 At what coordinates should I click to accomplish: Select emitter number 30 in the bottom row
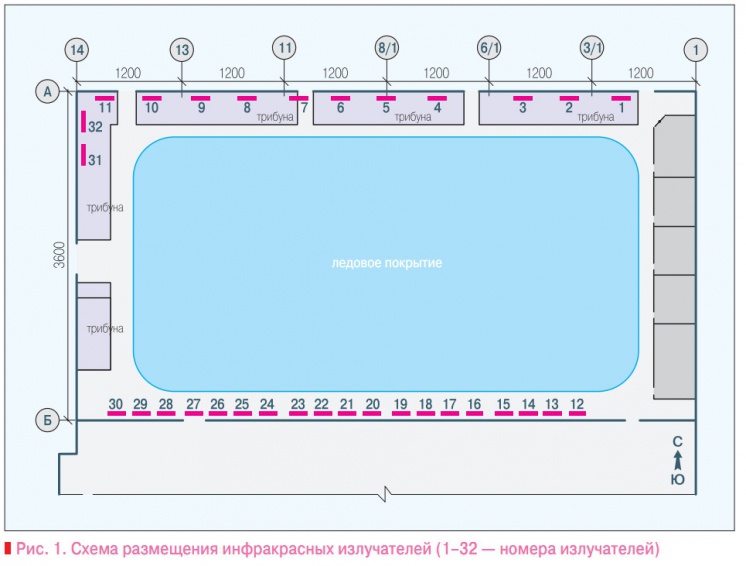tap(116, 405)
